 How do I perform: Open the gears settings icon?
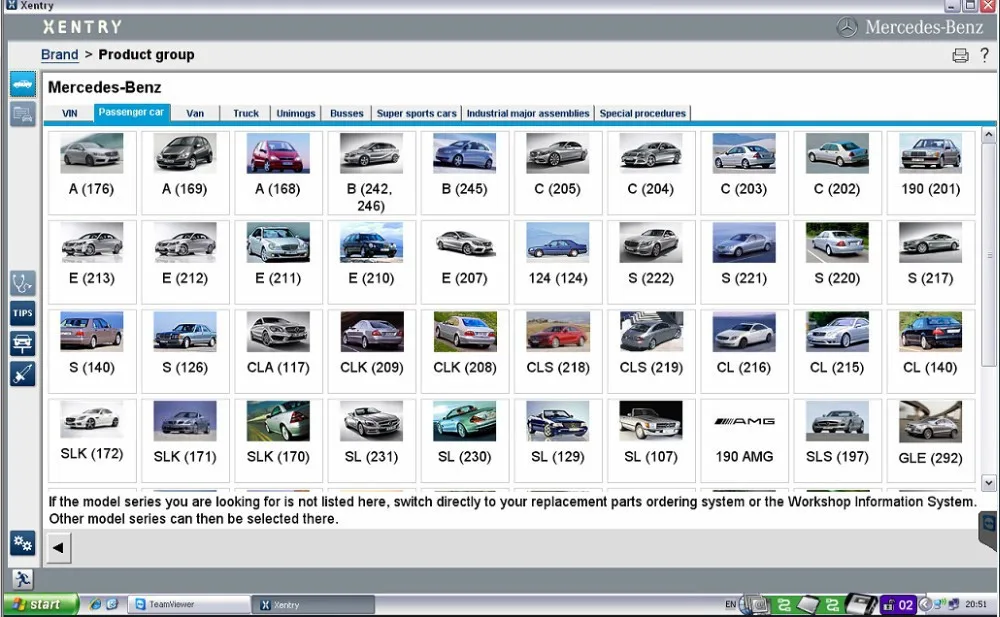click(22, 543)
